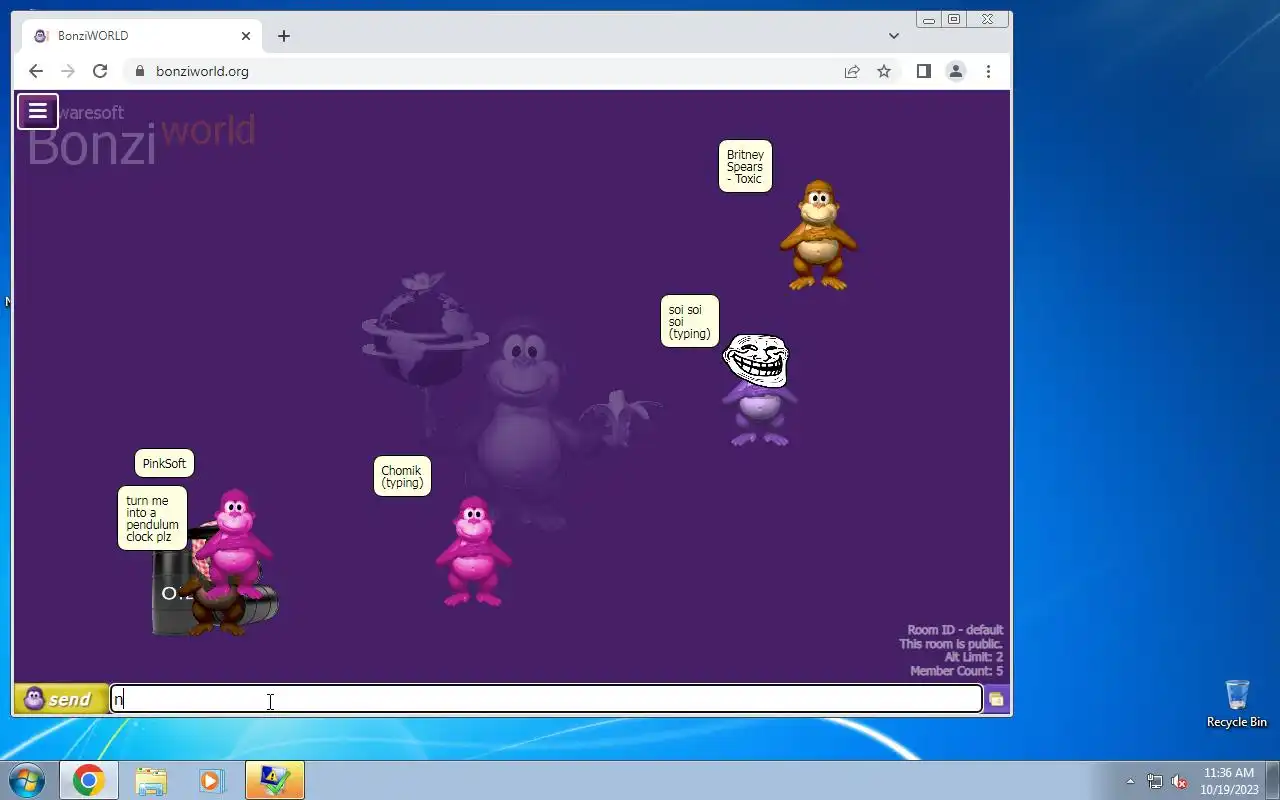Bookmark this page with the star icon
The height and width of the screenshot is (800, 1280).
[884, 71]
